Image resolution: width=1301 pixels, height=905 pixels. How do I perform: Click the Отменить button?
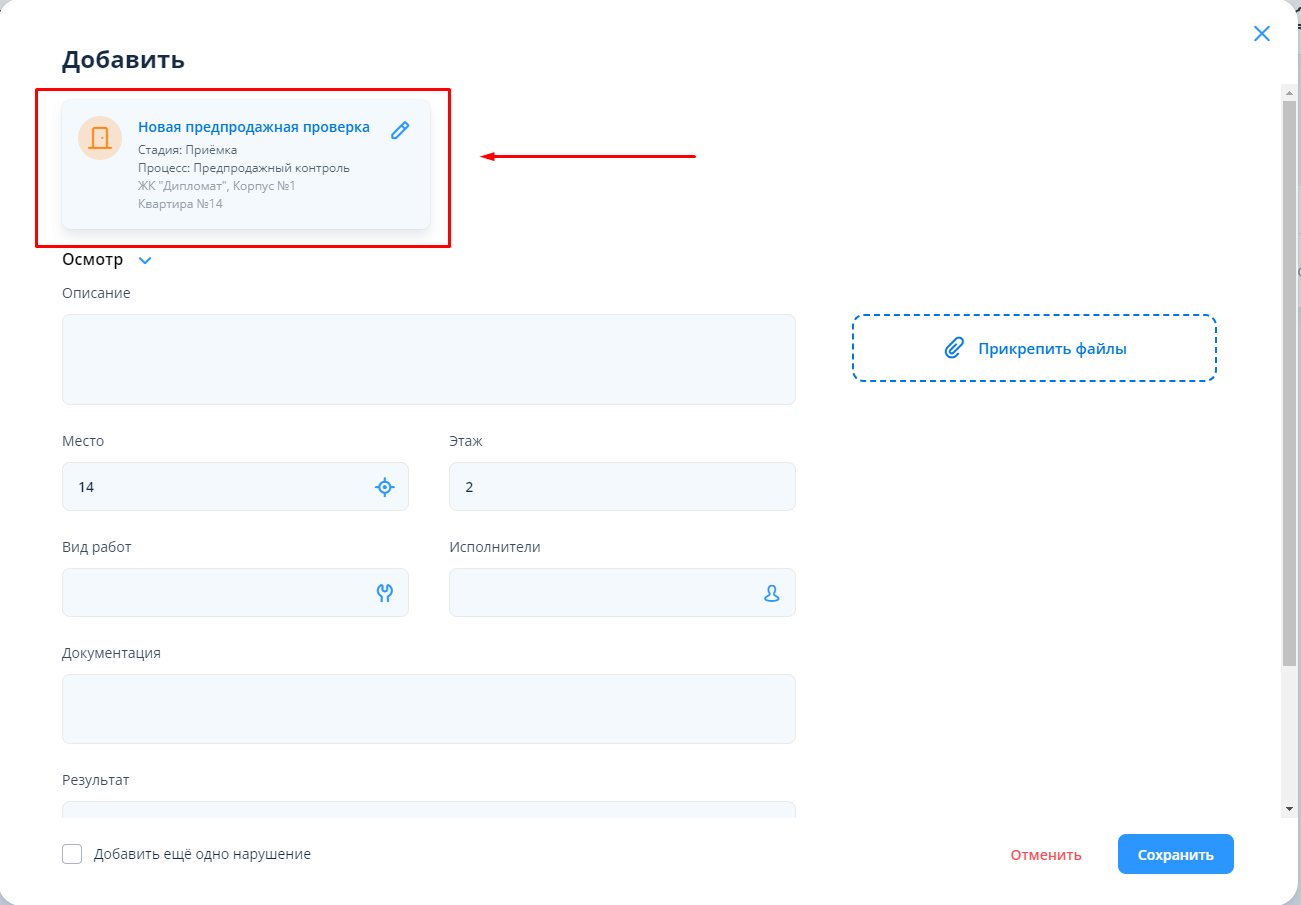pyautogui.click(x=1046, y=855)
